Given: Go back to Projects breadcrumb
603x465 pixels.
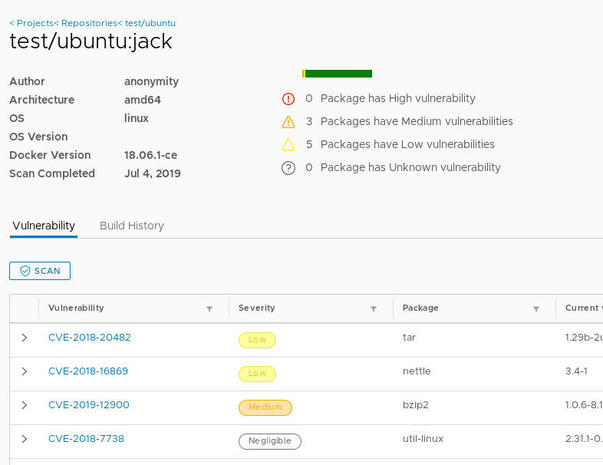Looking at the screenshot, I should coord(32,22).
